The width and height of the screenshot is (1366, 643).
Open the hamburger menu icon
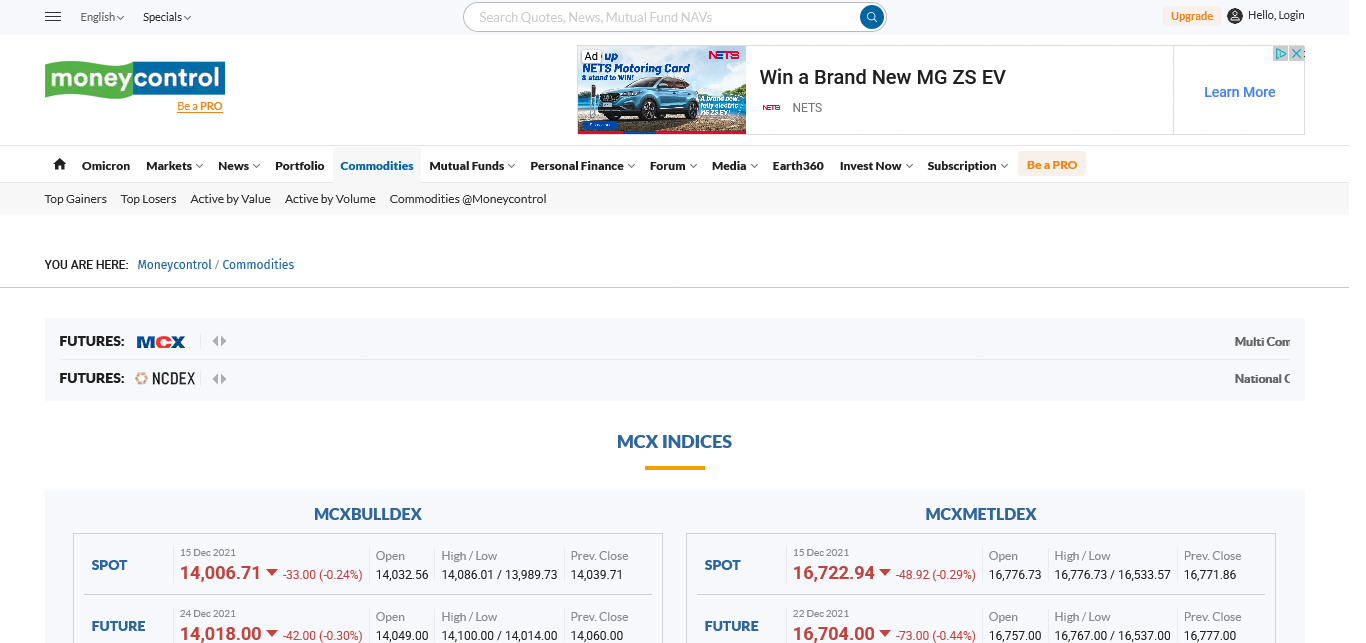(x=53, y=17)
